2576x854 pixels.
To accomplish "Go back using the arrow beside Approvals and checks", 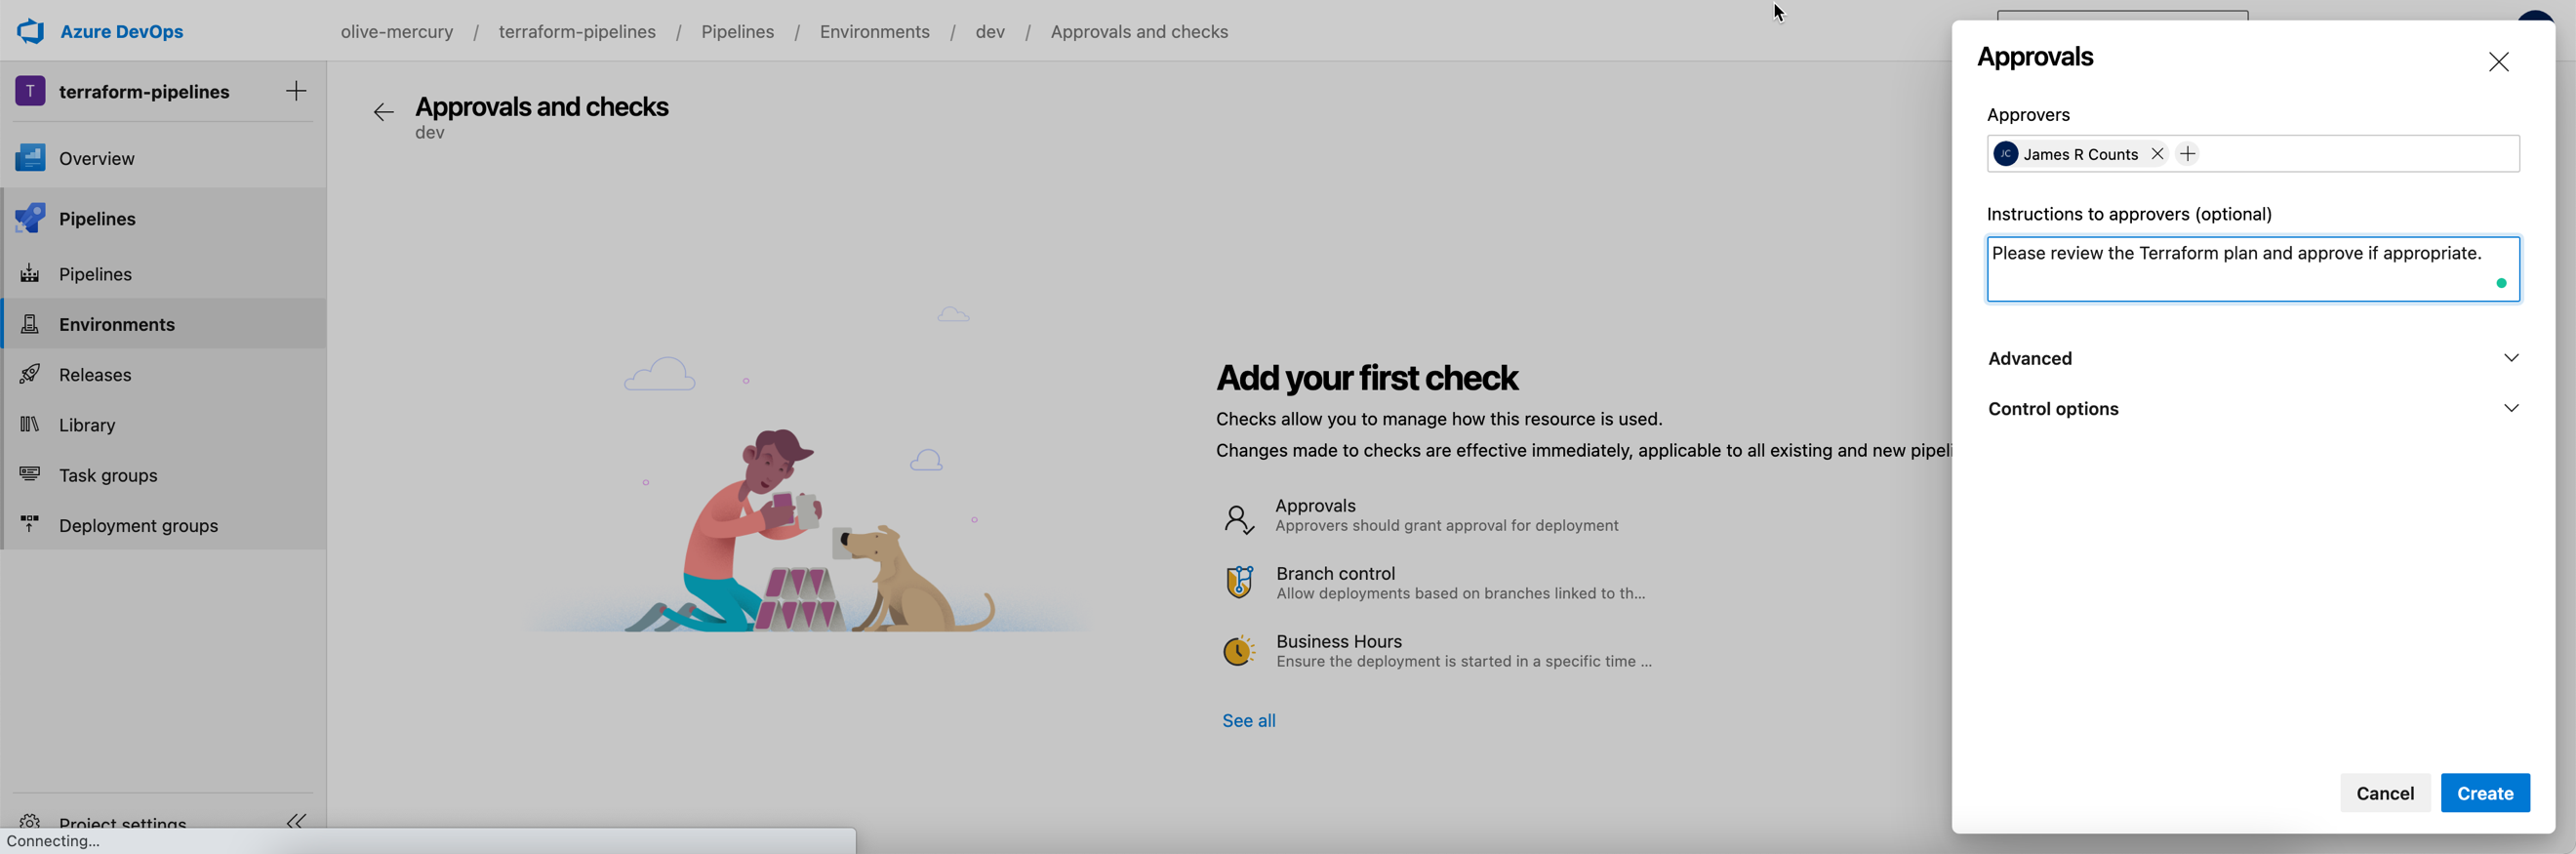I will pos(383,112).
